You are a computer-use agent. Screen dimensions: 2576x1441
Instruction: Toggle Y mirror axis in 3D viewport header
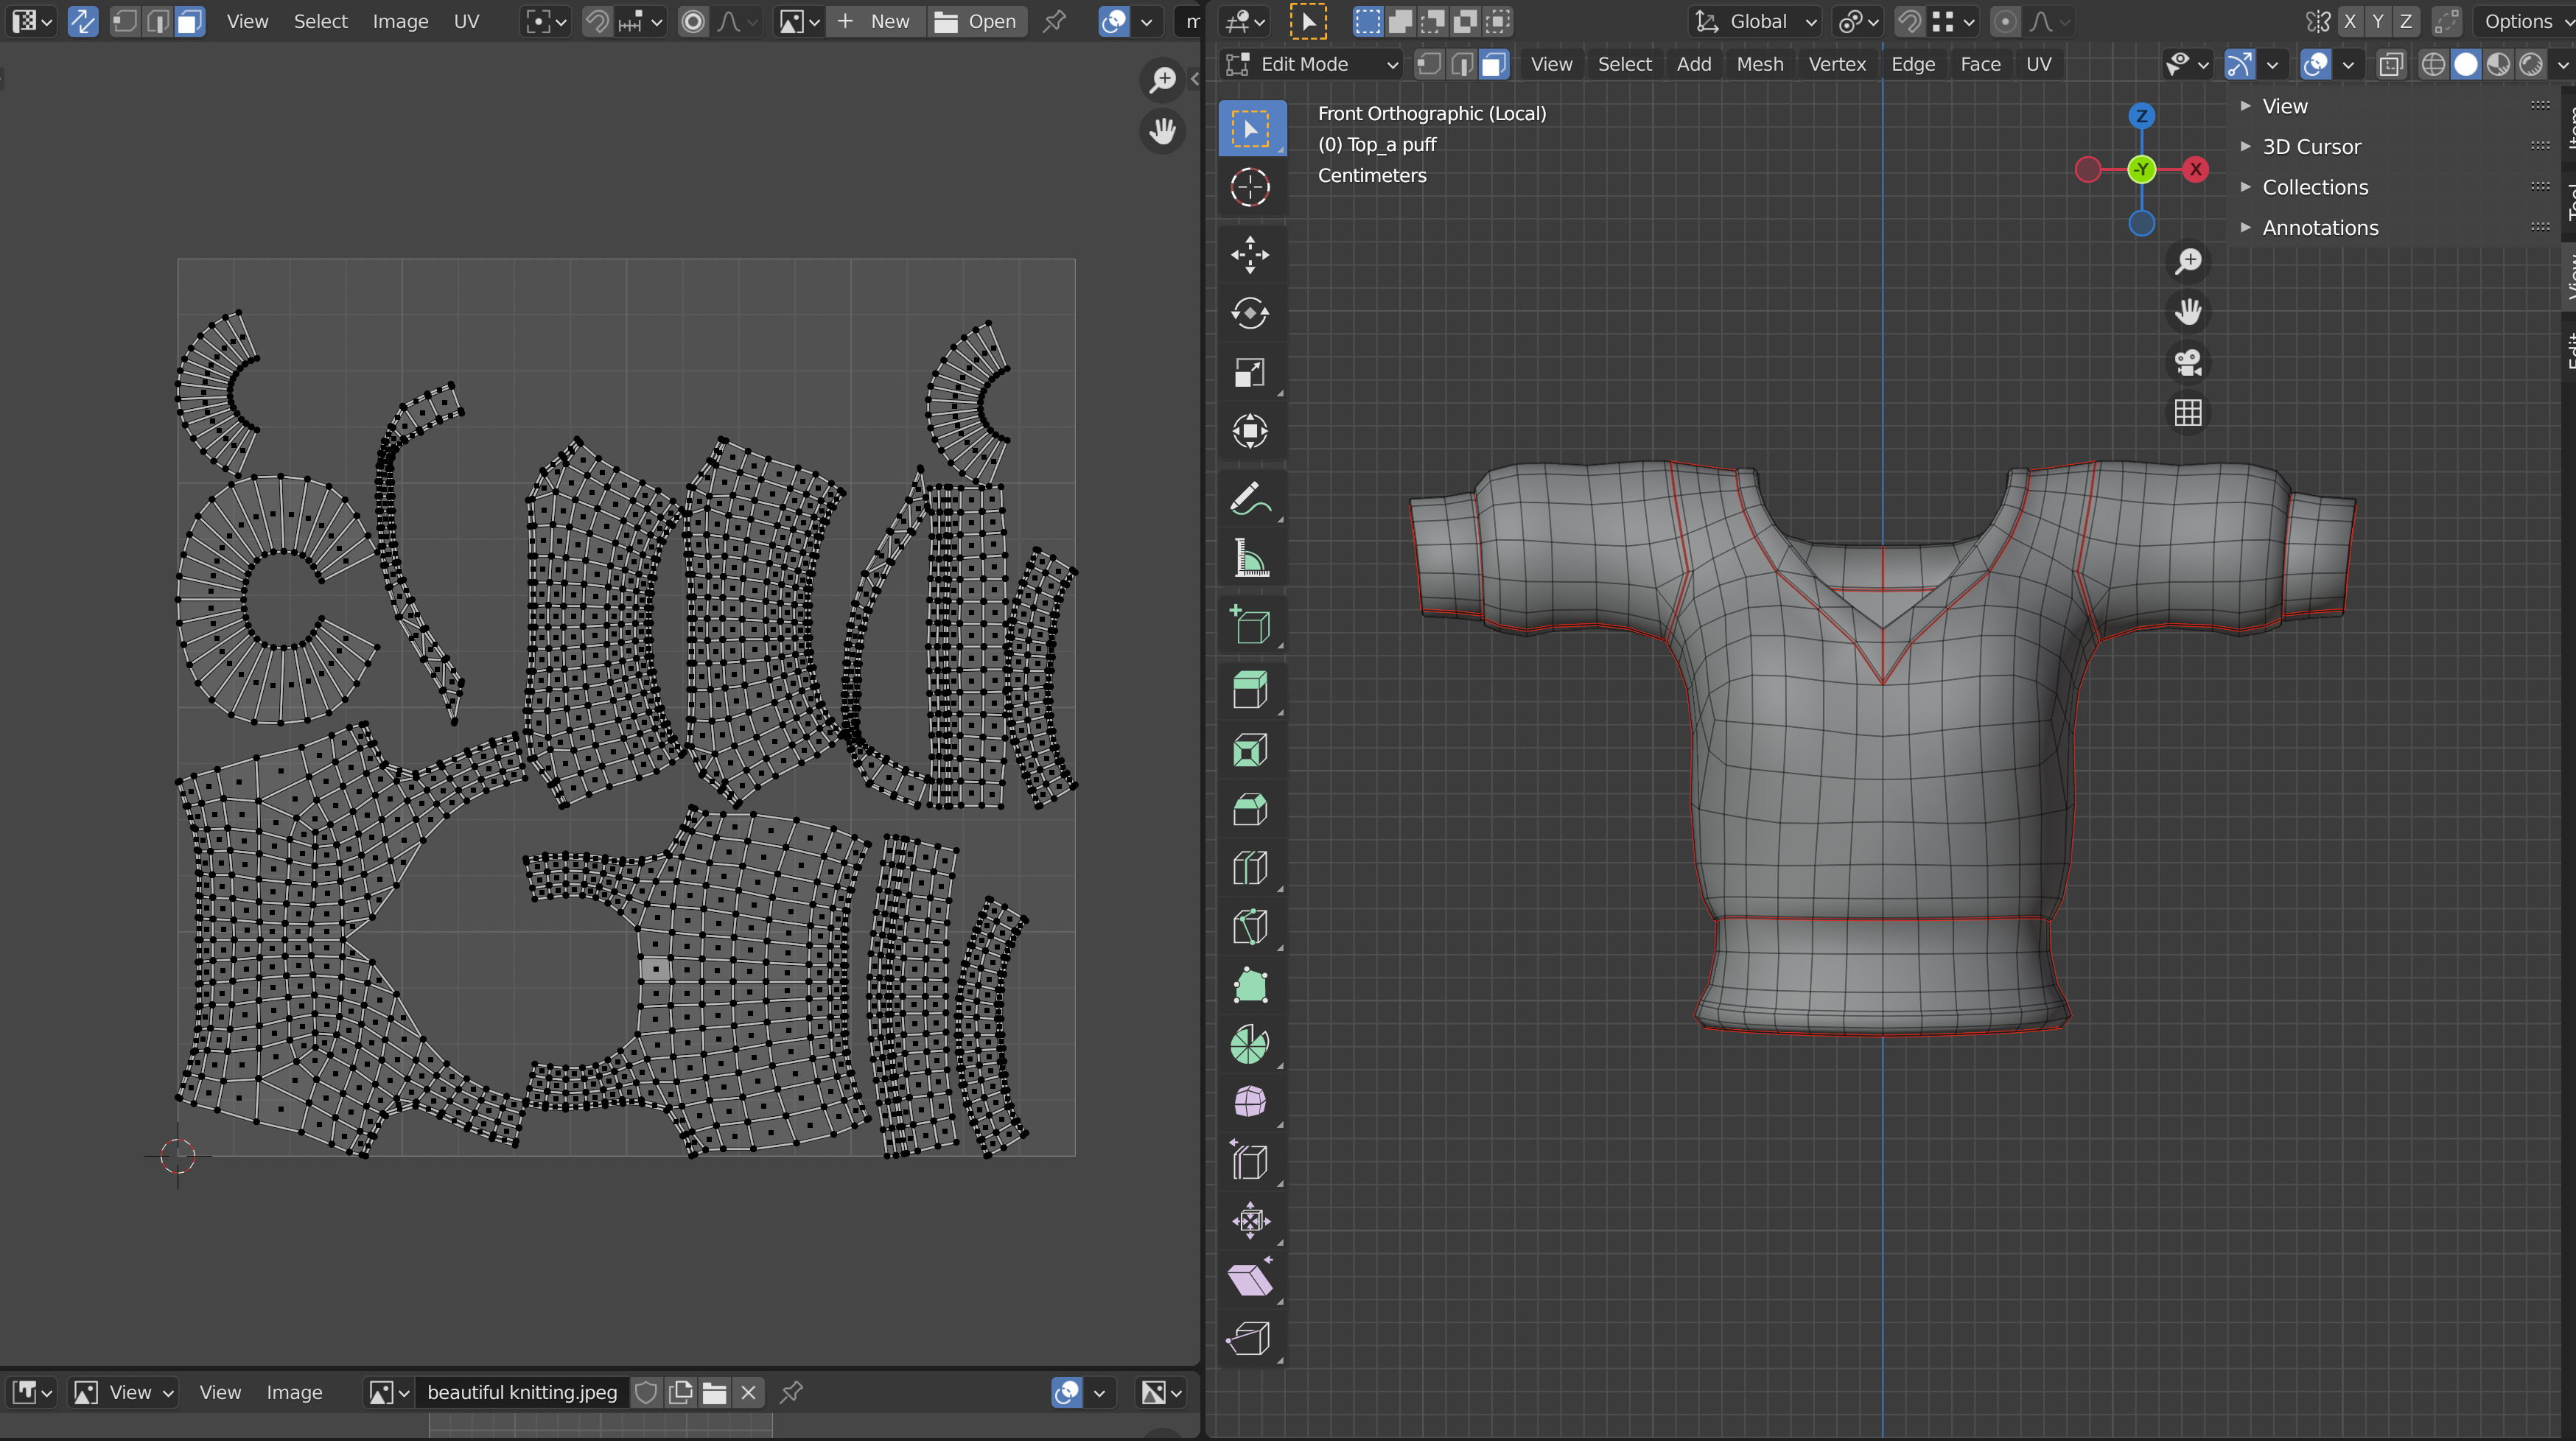pyautogui.click(x=2378, y=21)
